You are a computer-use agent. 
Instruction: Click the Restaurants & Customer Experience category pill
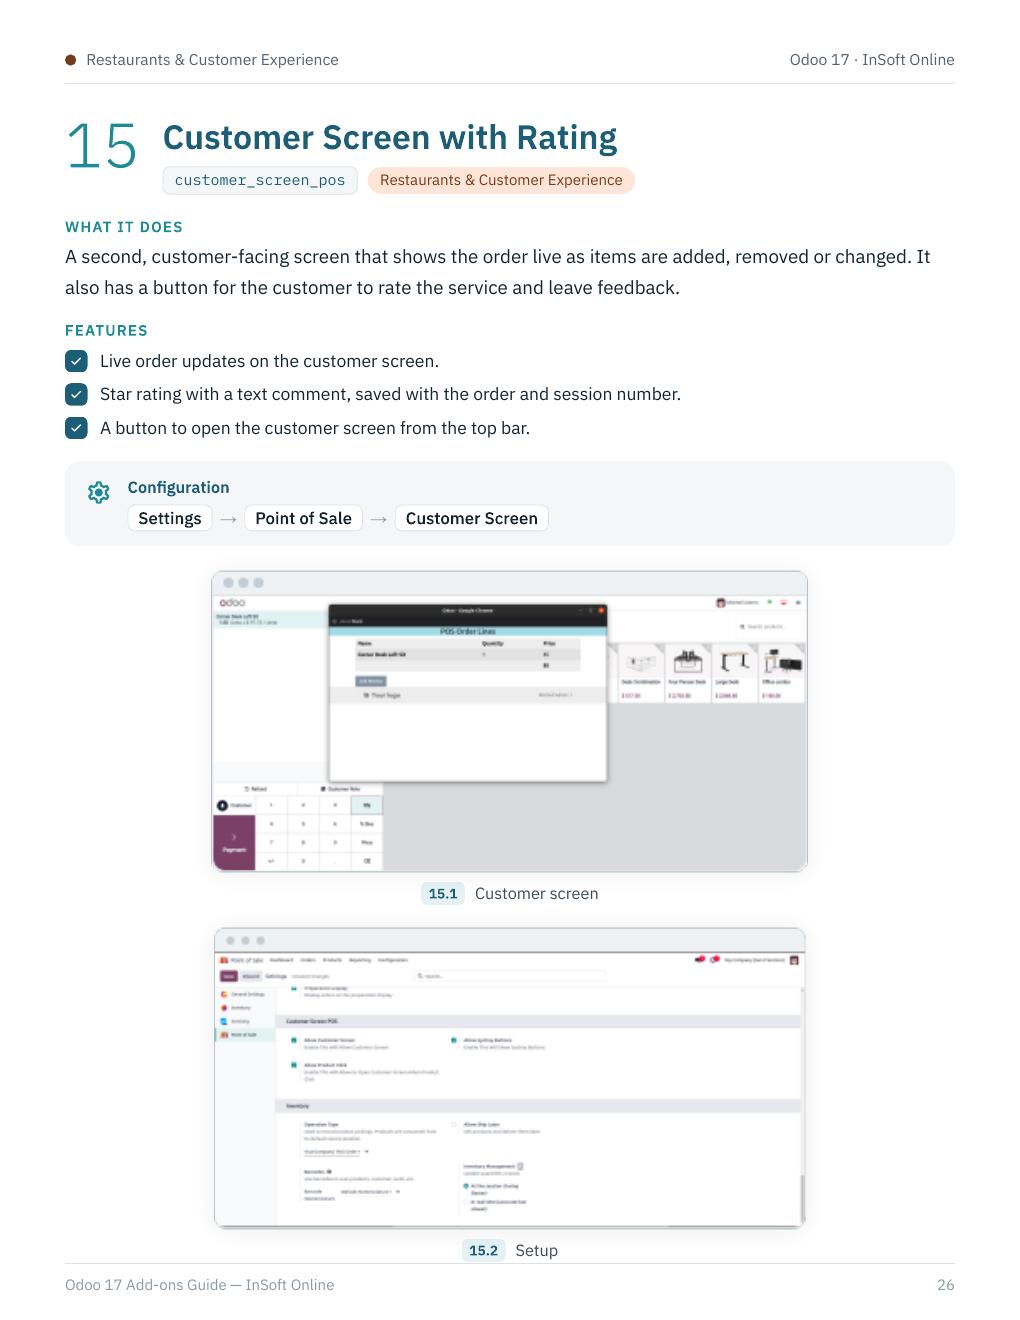501,180
